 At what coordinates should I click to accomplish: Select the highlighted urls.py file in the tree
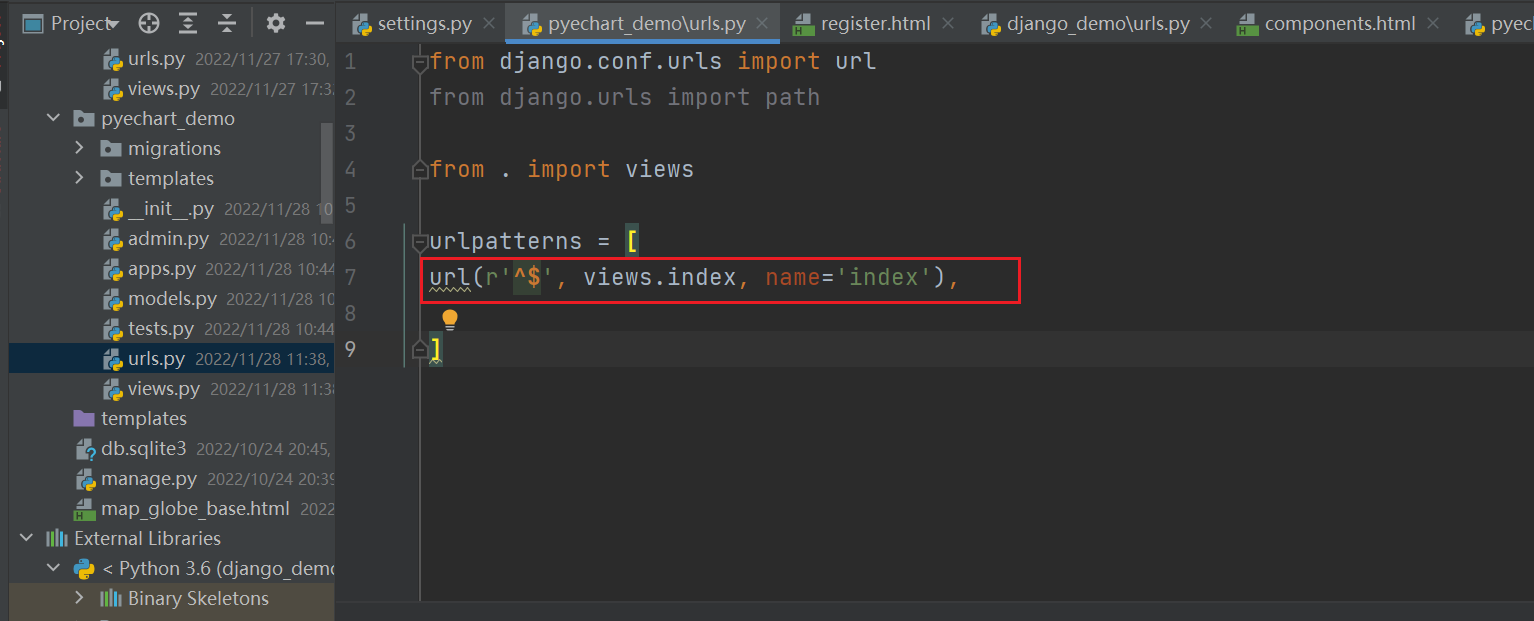click(x=170, y=358)
